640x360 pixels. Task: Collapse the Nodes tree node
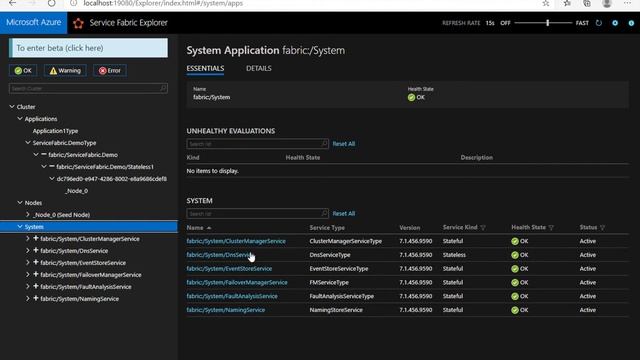point(20,202)
